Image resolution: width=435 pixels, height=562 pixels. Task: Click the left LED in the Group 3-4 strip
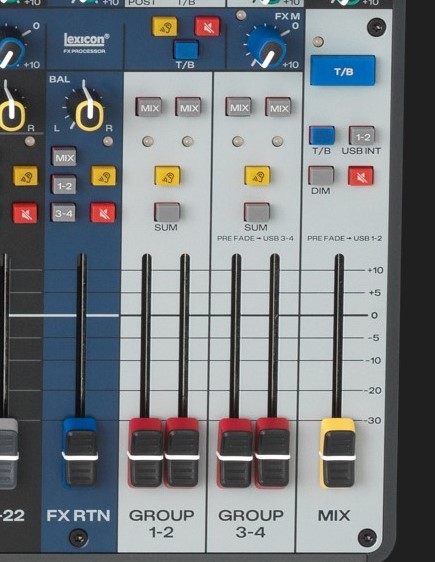click(238, 141)
